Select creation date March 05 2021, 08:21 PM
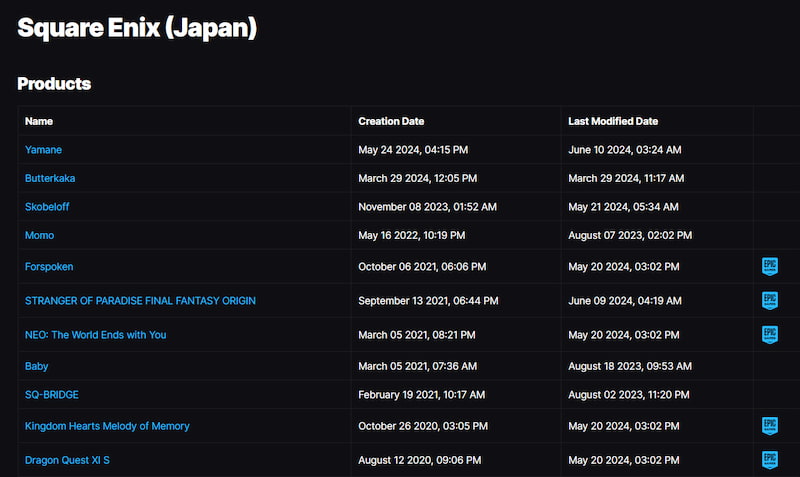This screenshot has height=477, width=800. (x=416, y=335)
